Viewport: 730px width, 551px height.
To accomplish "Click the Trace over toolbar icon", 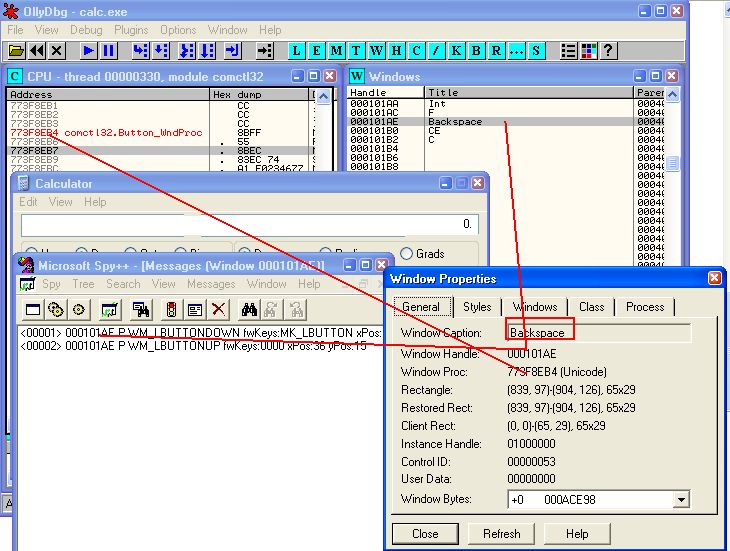I will 207,50.
